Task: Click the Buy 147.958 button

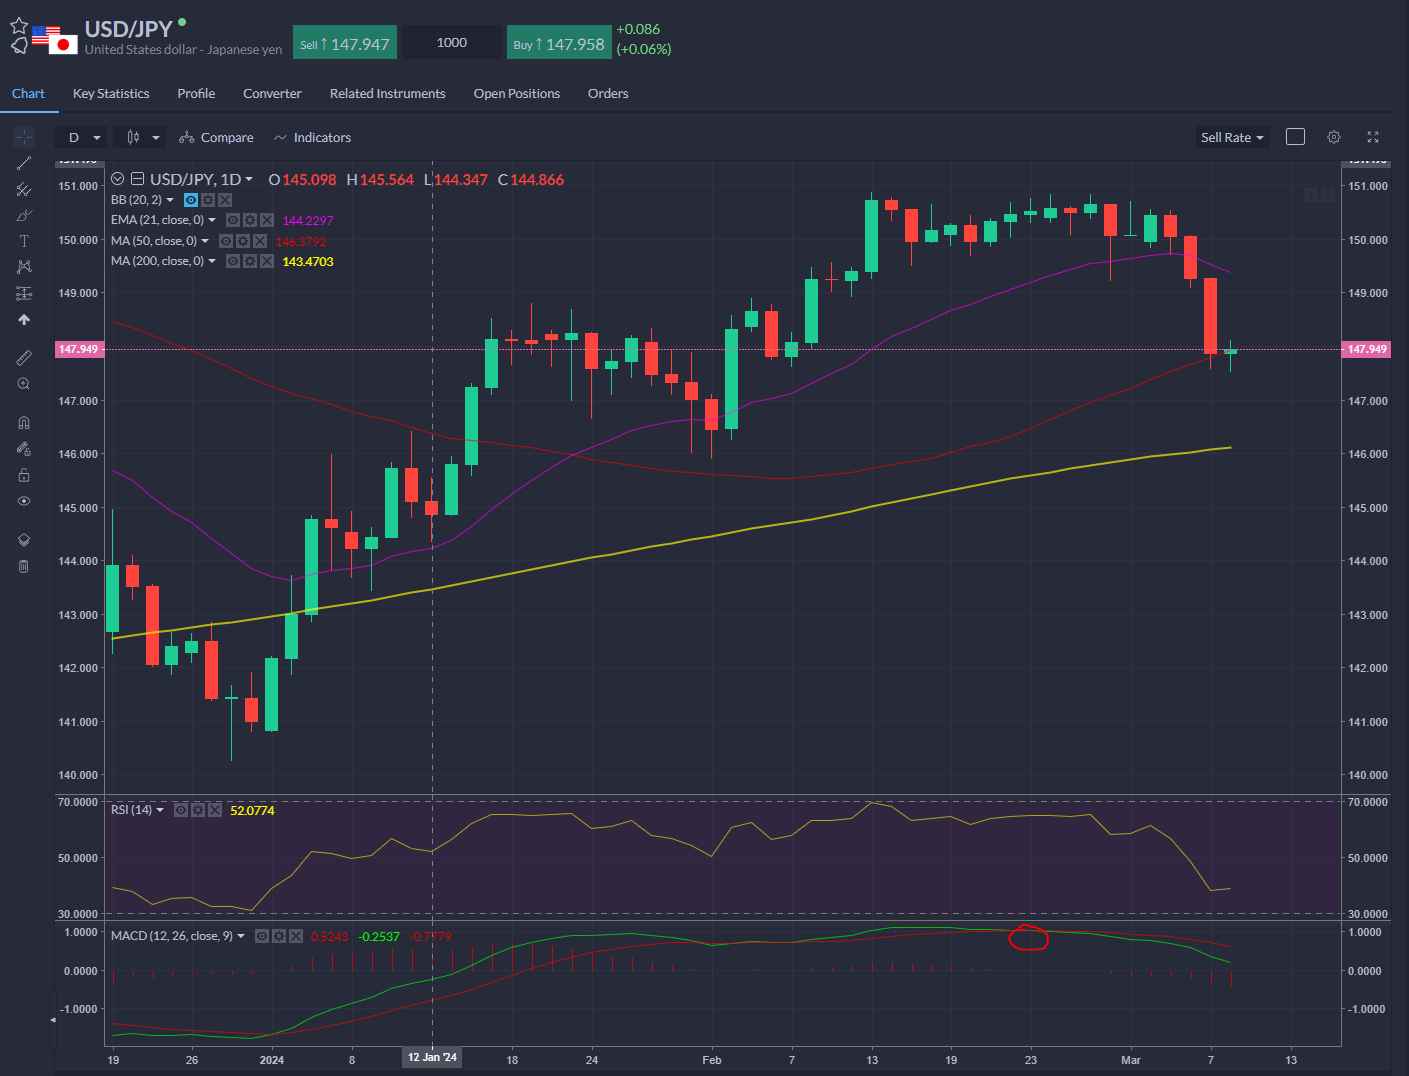Action: pyautogui.click(x=559, y=42)
